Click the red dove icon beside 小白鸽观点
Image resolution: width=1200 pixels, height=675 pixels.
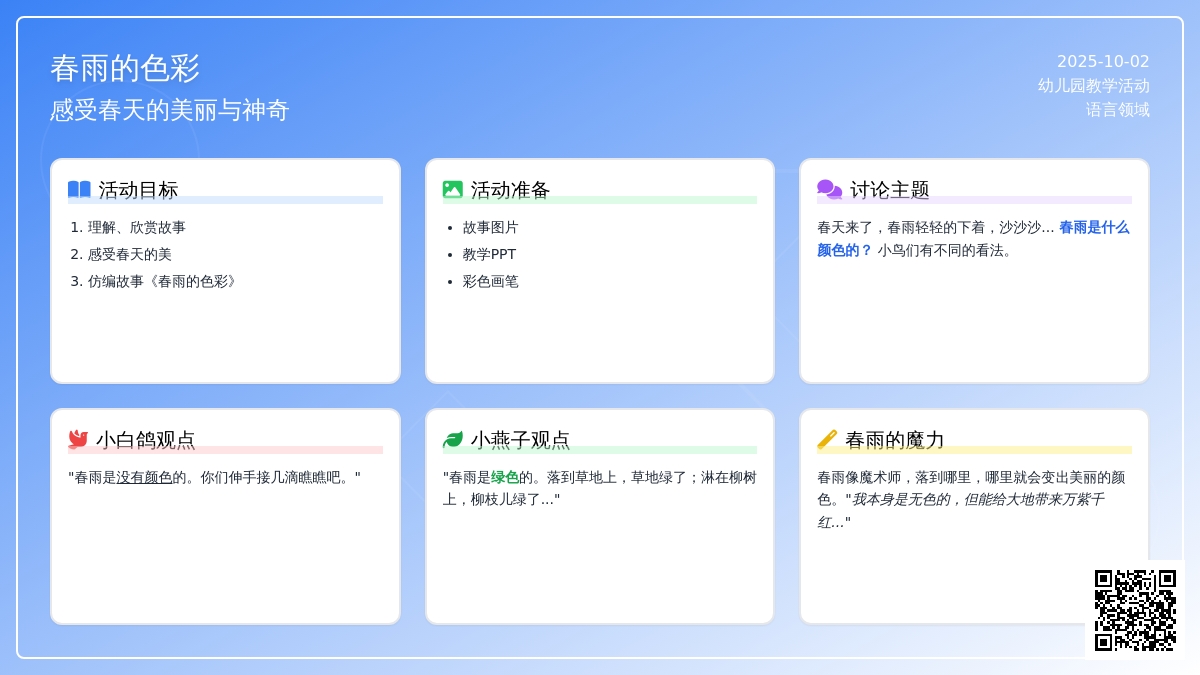coord(78,439)
